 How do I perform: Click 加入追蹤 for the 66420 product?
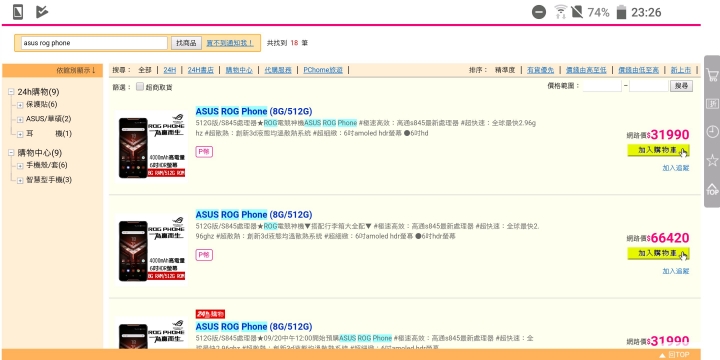(x=676, y=271)
